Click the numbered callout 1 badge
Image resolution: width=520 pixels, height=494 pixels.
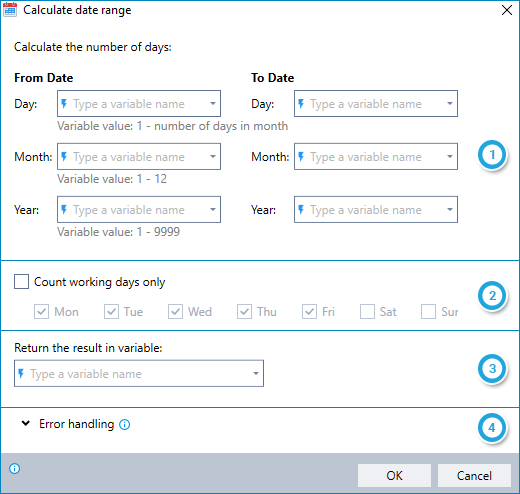[x=492, y=155]
